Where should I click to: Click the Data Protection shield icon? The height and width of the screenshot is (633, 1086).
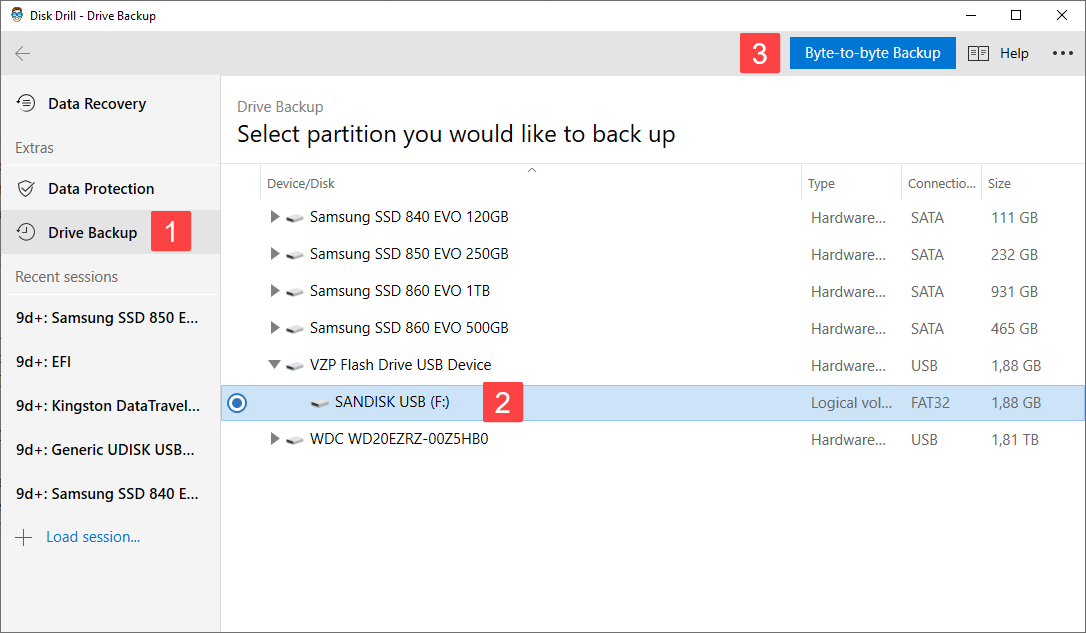(27, 189)
